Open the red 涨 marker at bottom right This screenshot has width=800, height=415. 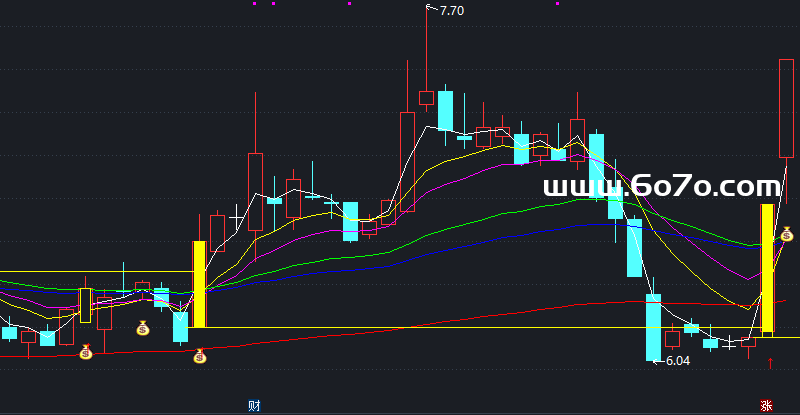[x=766, y=405]
